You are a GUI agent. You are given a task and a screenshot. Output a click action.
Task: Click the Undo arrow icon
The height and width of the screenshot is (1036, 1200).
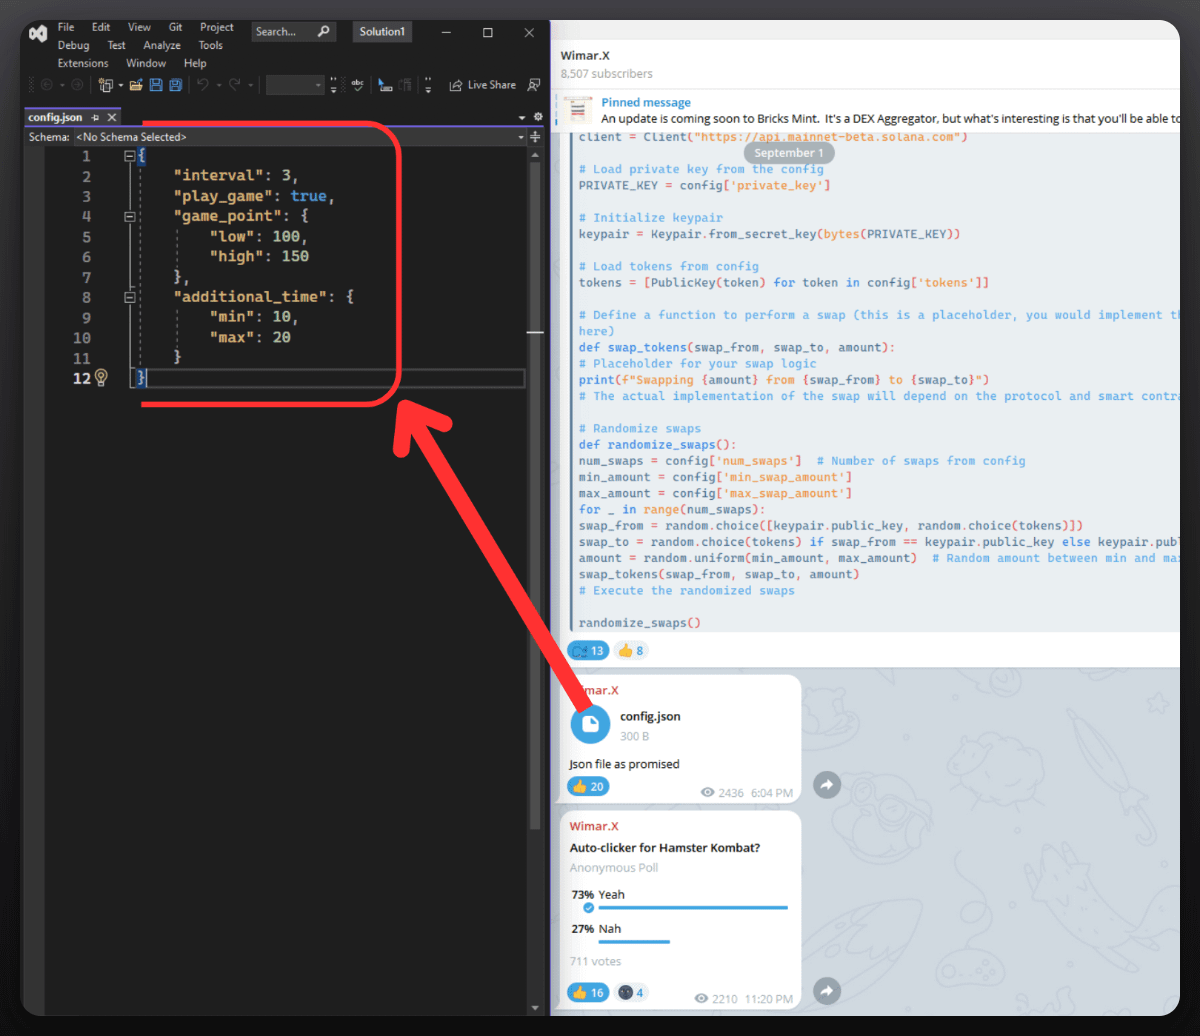pos(203,85)
